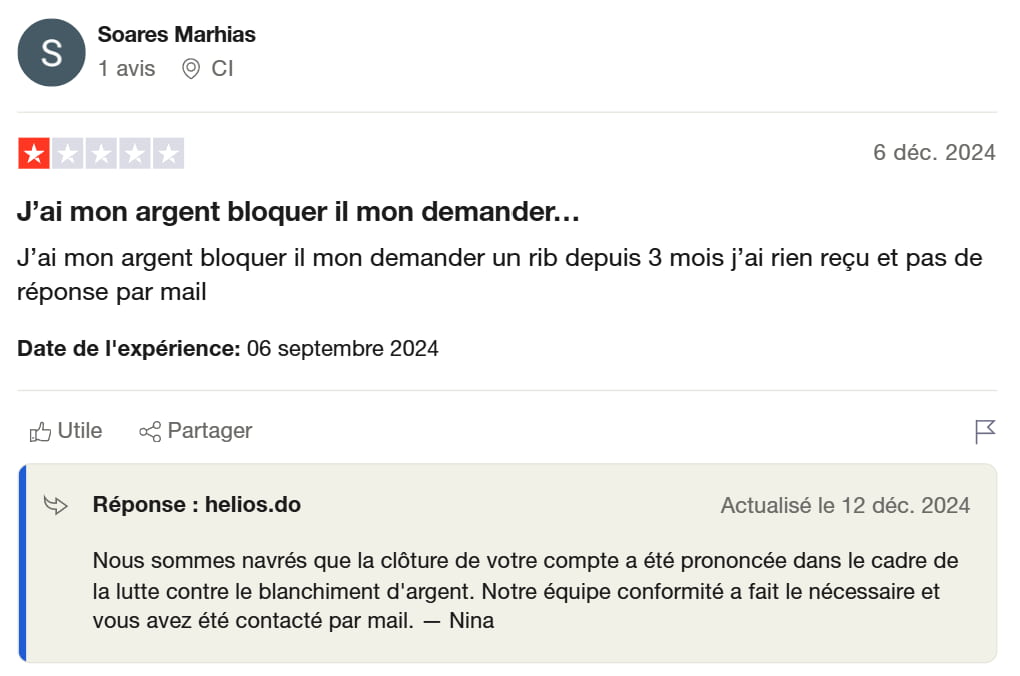Click the last gray star of the rating
1020x676 pixels.
click(167, 152)
